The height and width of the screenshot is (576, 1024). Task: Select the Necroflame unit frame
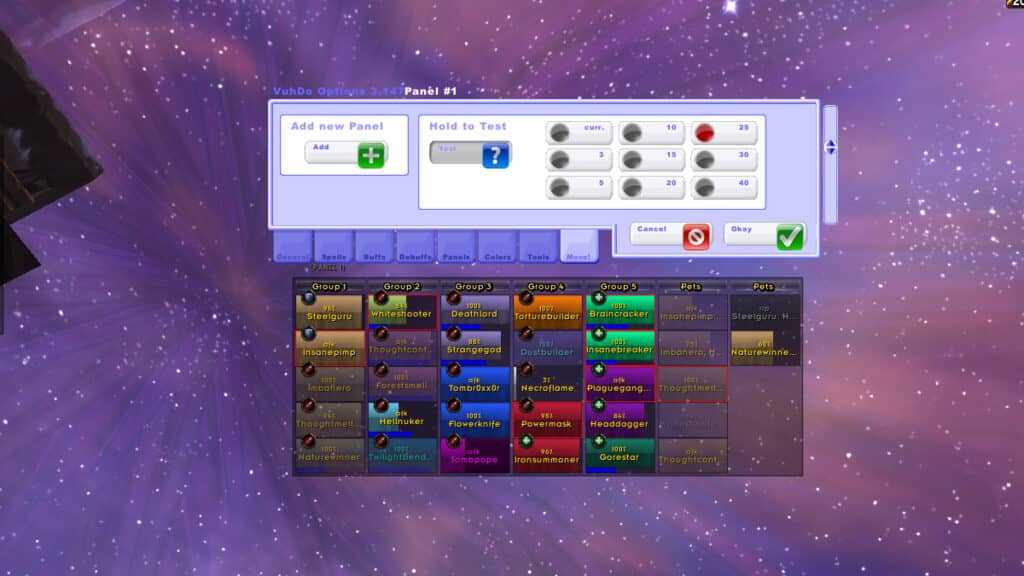[547, 382]
